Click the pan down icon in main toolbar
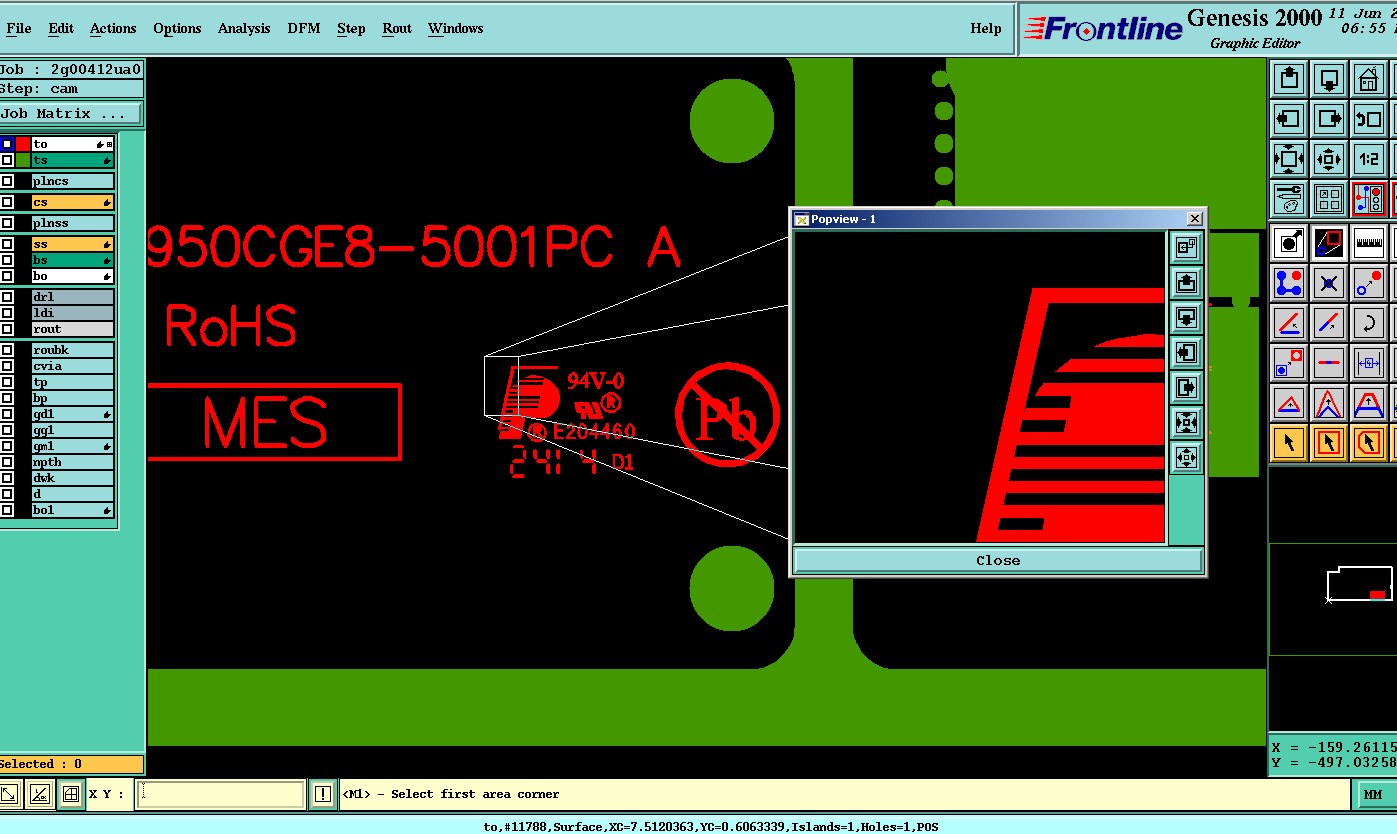The height and width of the screenshot is (834, 1397). coord(1328,79)
